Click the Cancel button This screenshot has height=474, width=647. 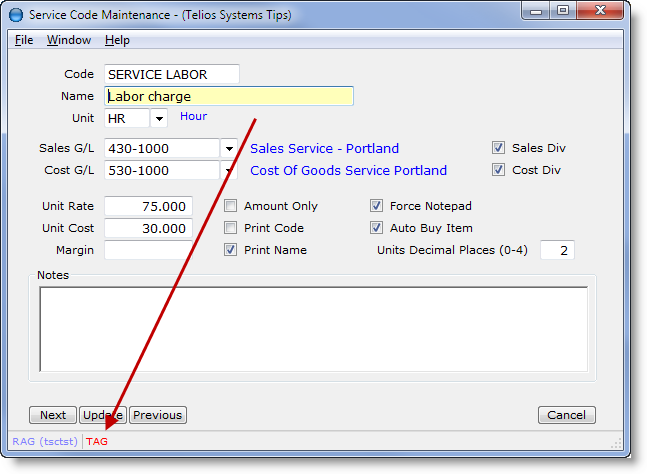coord(566,415)
